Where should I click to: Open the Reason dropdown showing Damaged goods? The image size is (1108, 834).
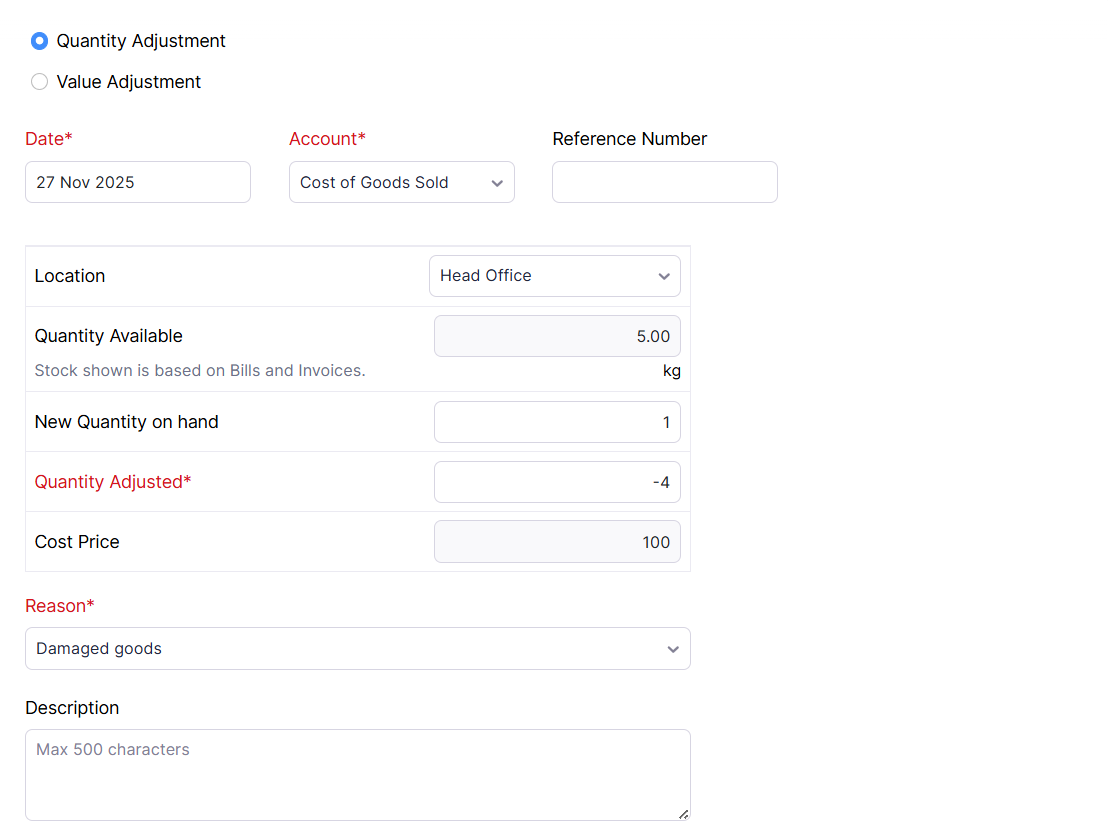(x=357, y=649)
